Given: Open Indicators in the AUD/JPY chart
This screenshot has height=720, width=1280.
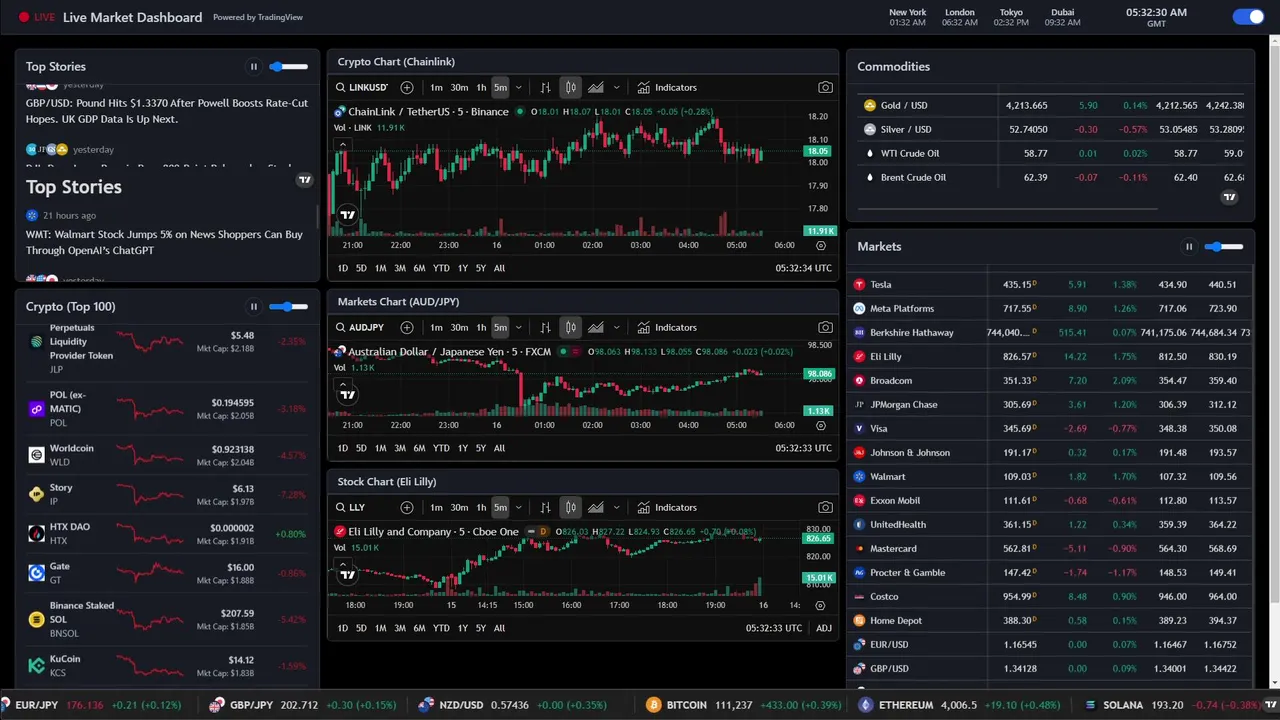Looking at the screenshot, I should 667,328.
